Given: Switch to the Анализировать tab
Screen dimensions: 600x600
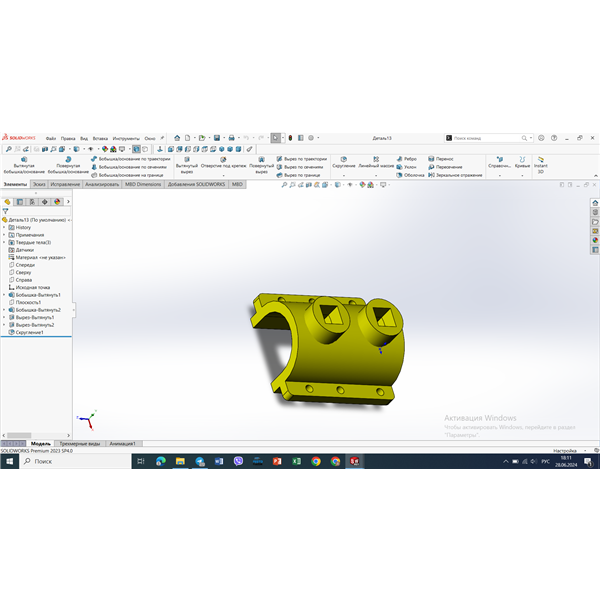Looking at the screenshot, I should 102,184.
